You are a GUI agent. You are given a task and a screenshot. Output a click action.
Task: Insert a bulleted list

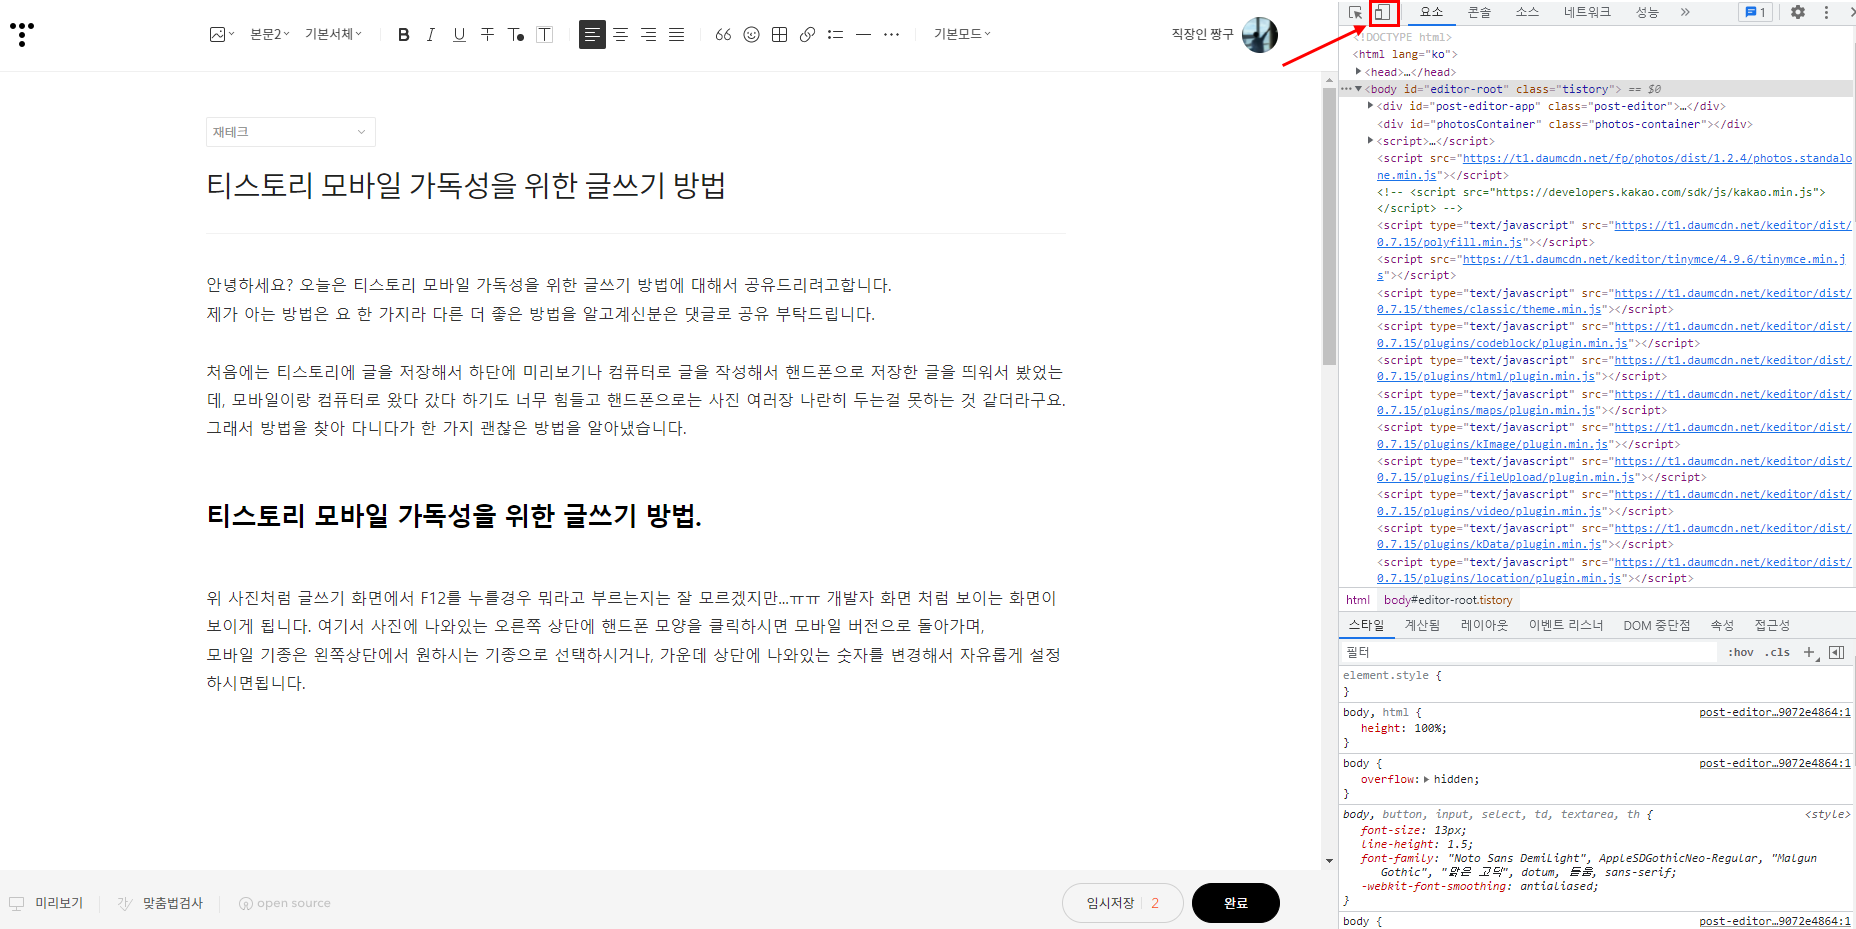[x=835, y=34]
